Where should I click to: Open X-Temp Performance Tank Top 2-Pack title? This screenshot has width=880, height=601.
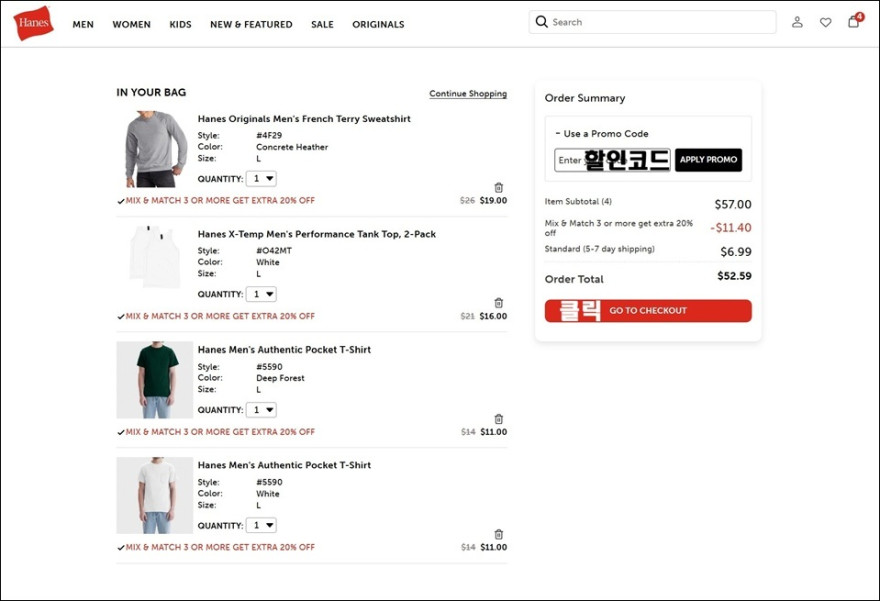click(317, 235)
